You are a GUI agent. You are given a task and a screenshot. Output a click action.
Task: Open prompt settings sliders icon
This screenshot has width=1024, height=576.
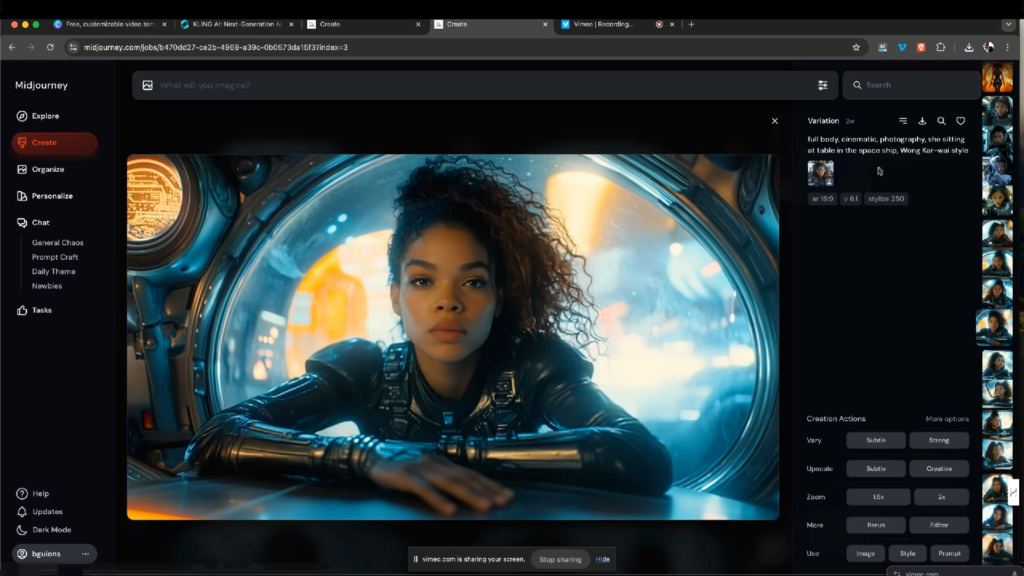point(822,85)
